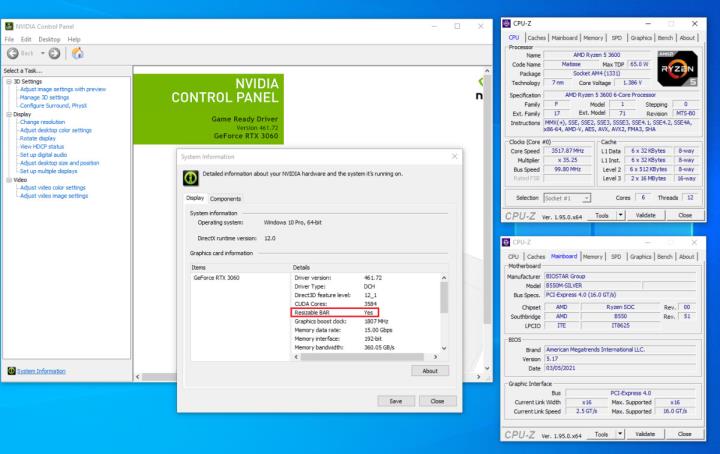Open Set up digital audio
Image resolution: width=720 pixels, height=454 pixels.
pyautogui.click(x=43, y=155)
